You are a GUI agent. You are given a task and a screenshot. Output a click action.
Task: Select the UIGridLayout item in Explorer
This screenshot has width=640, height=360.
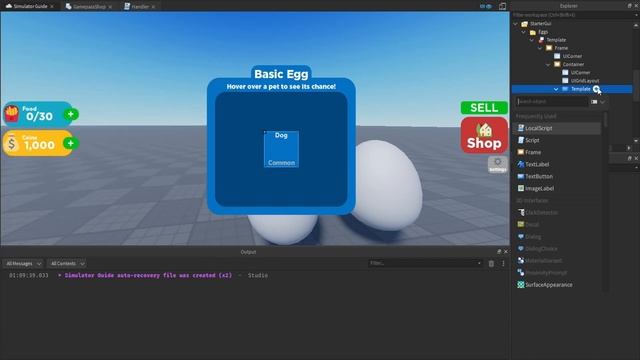click(x=585, y=81)
